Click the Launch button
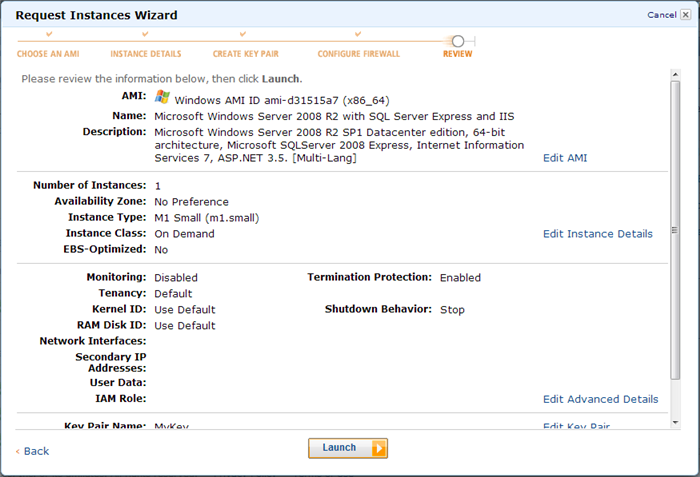 point(348,448)
